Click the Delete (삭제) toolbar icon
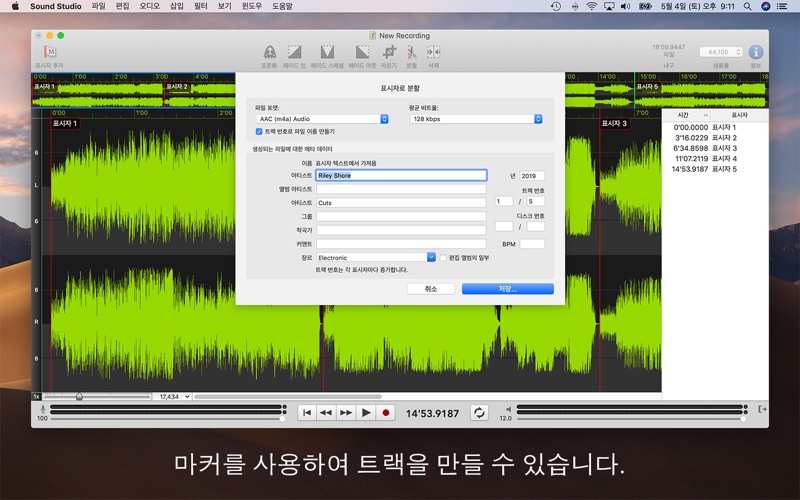The width and height of the screenshot is (800, 500). [433, 52]
